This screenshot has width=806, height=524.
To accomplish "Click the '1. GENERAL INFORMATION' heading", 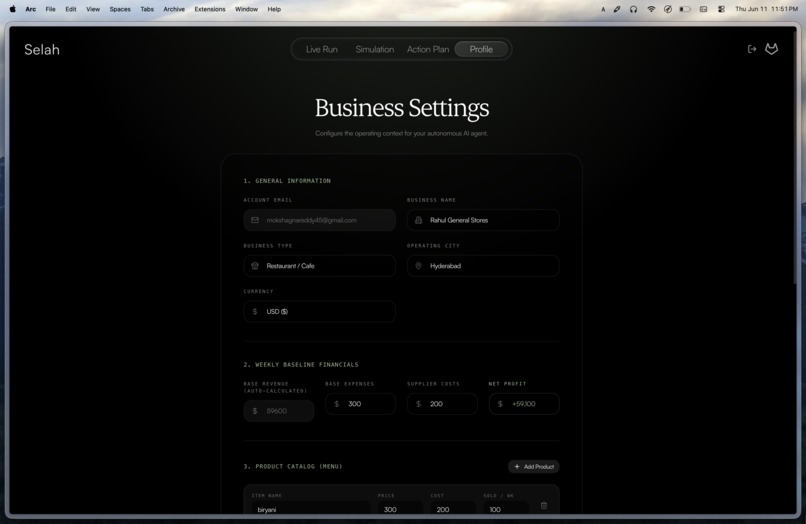I will pos(287,181).
